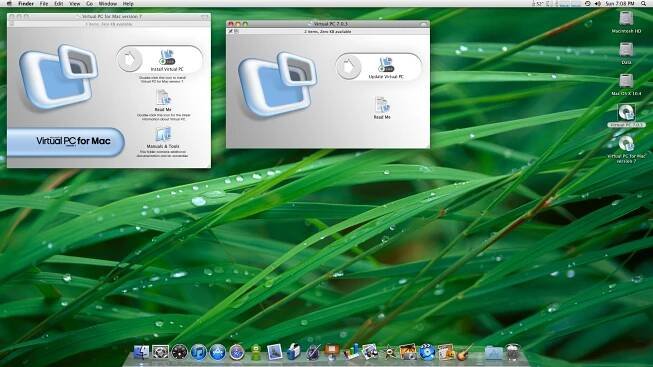The height and width of the screenshot is (367, 653).
Task: Launch iMovie star icon in Dock
Action: 389,352
